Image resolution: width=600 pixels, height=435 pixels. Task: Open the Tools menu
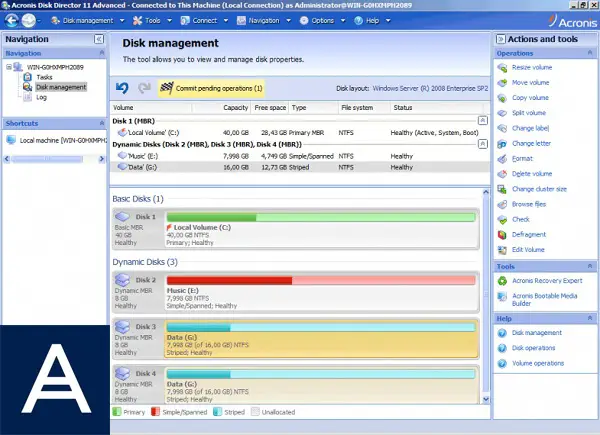click(x=152, y=21)
